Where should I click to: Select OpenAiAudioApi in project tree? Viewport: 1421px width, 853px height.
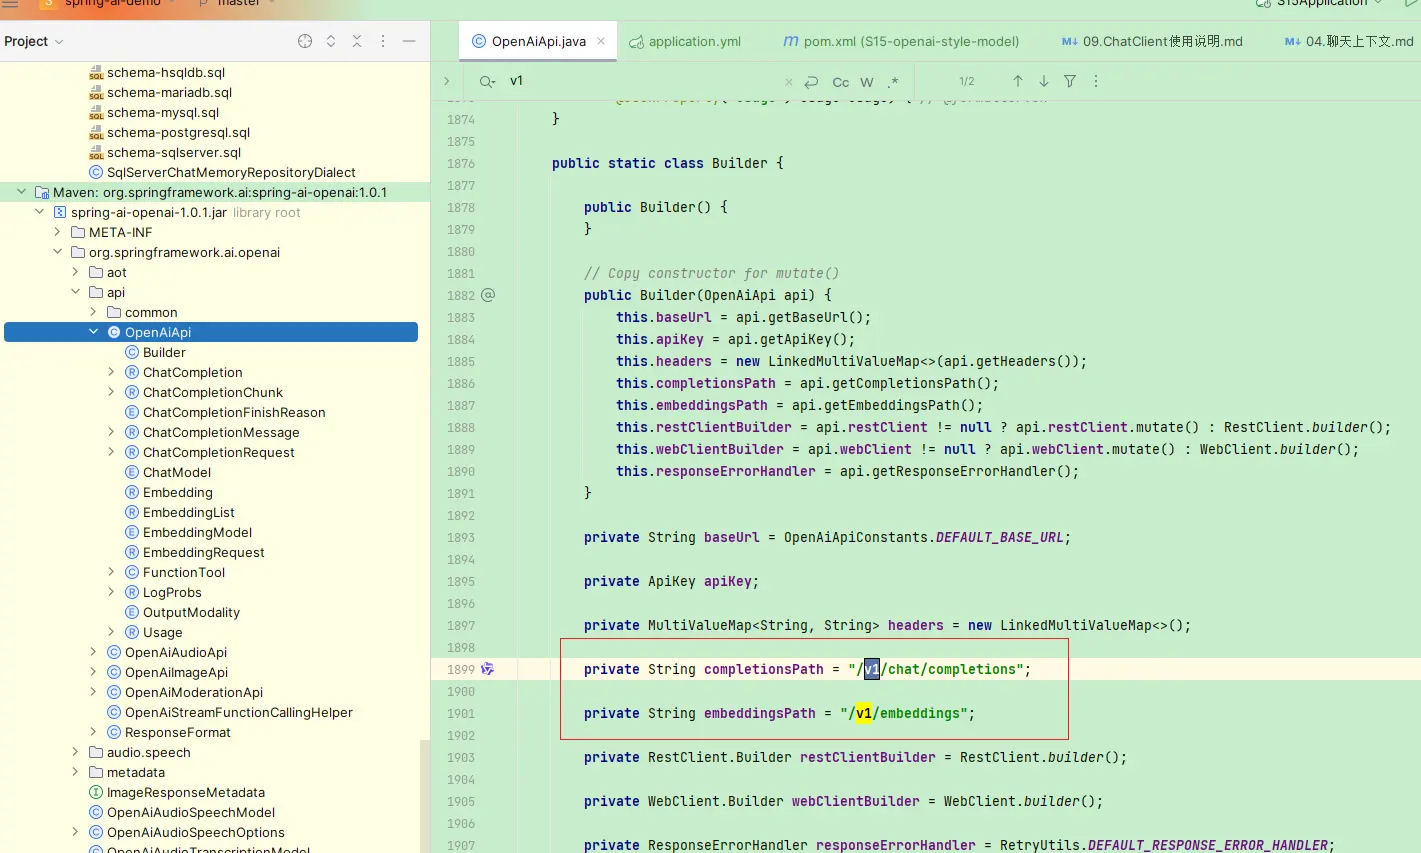176,652
